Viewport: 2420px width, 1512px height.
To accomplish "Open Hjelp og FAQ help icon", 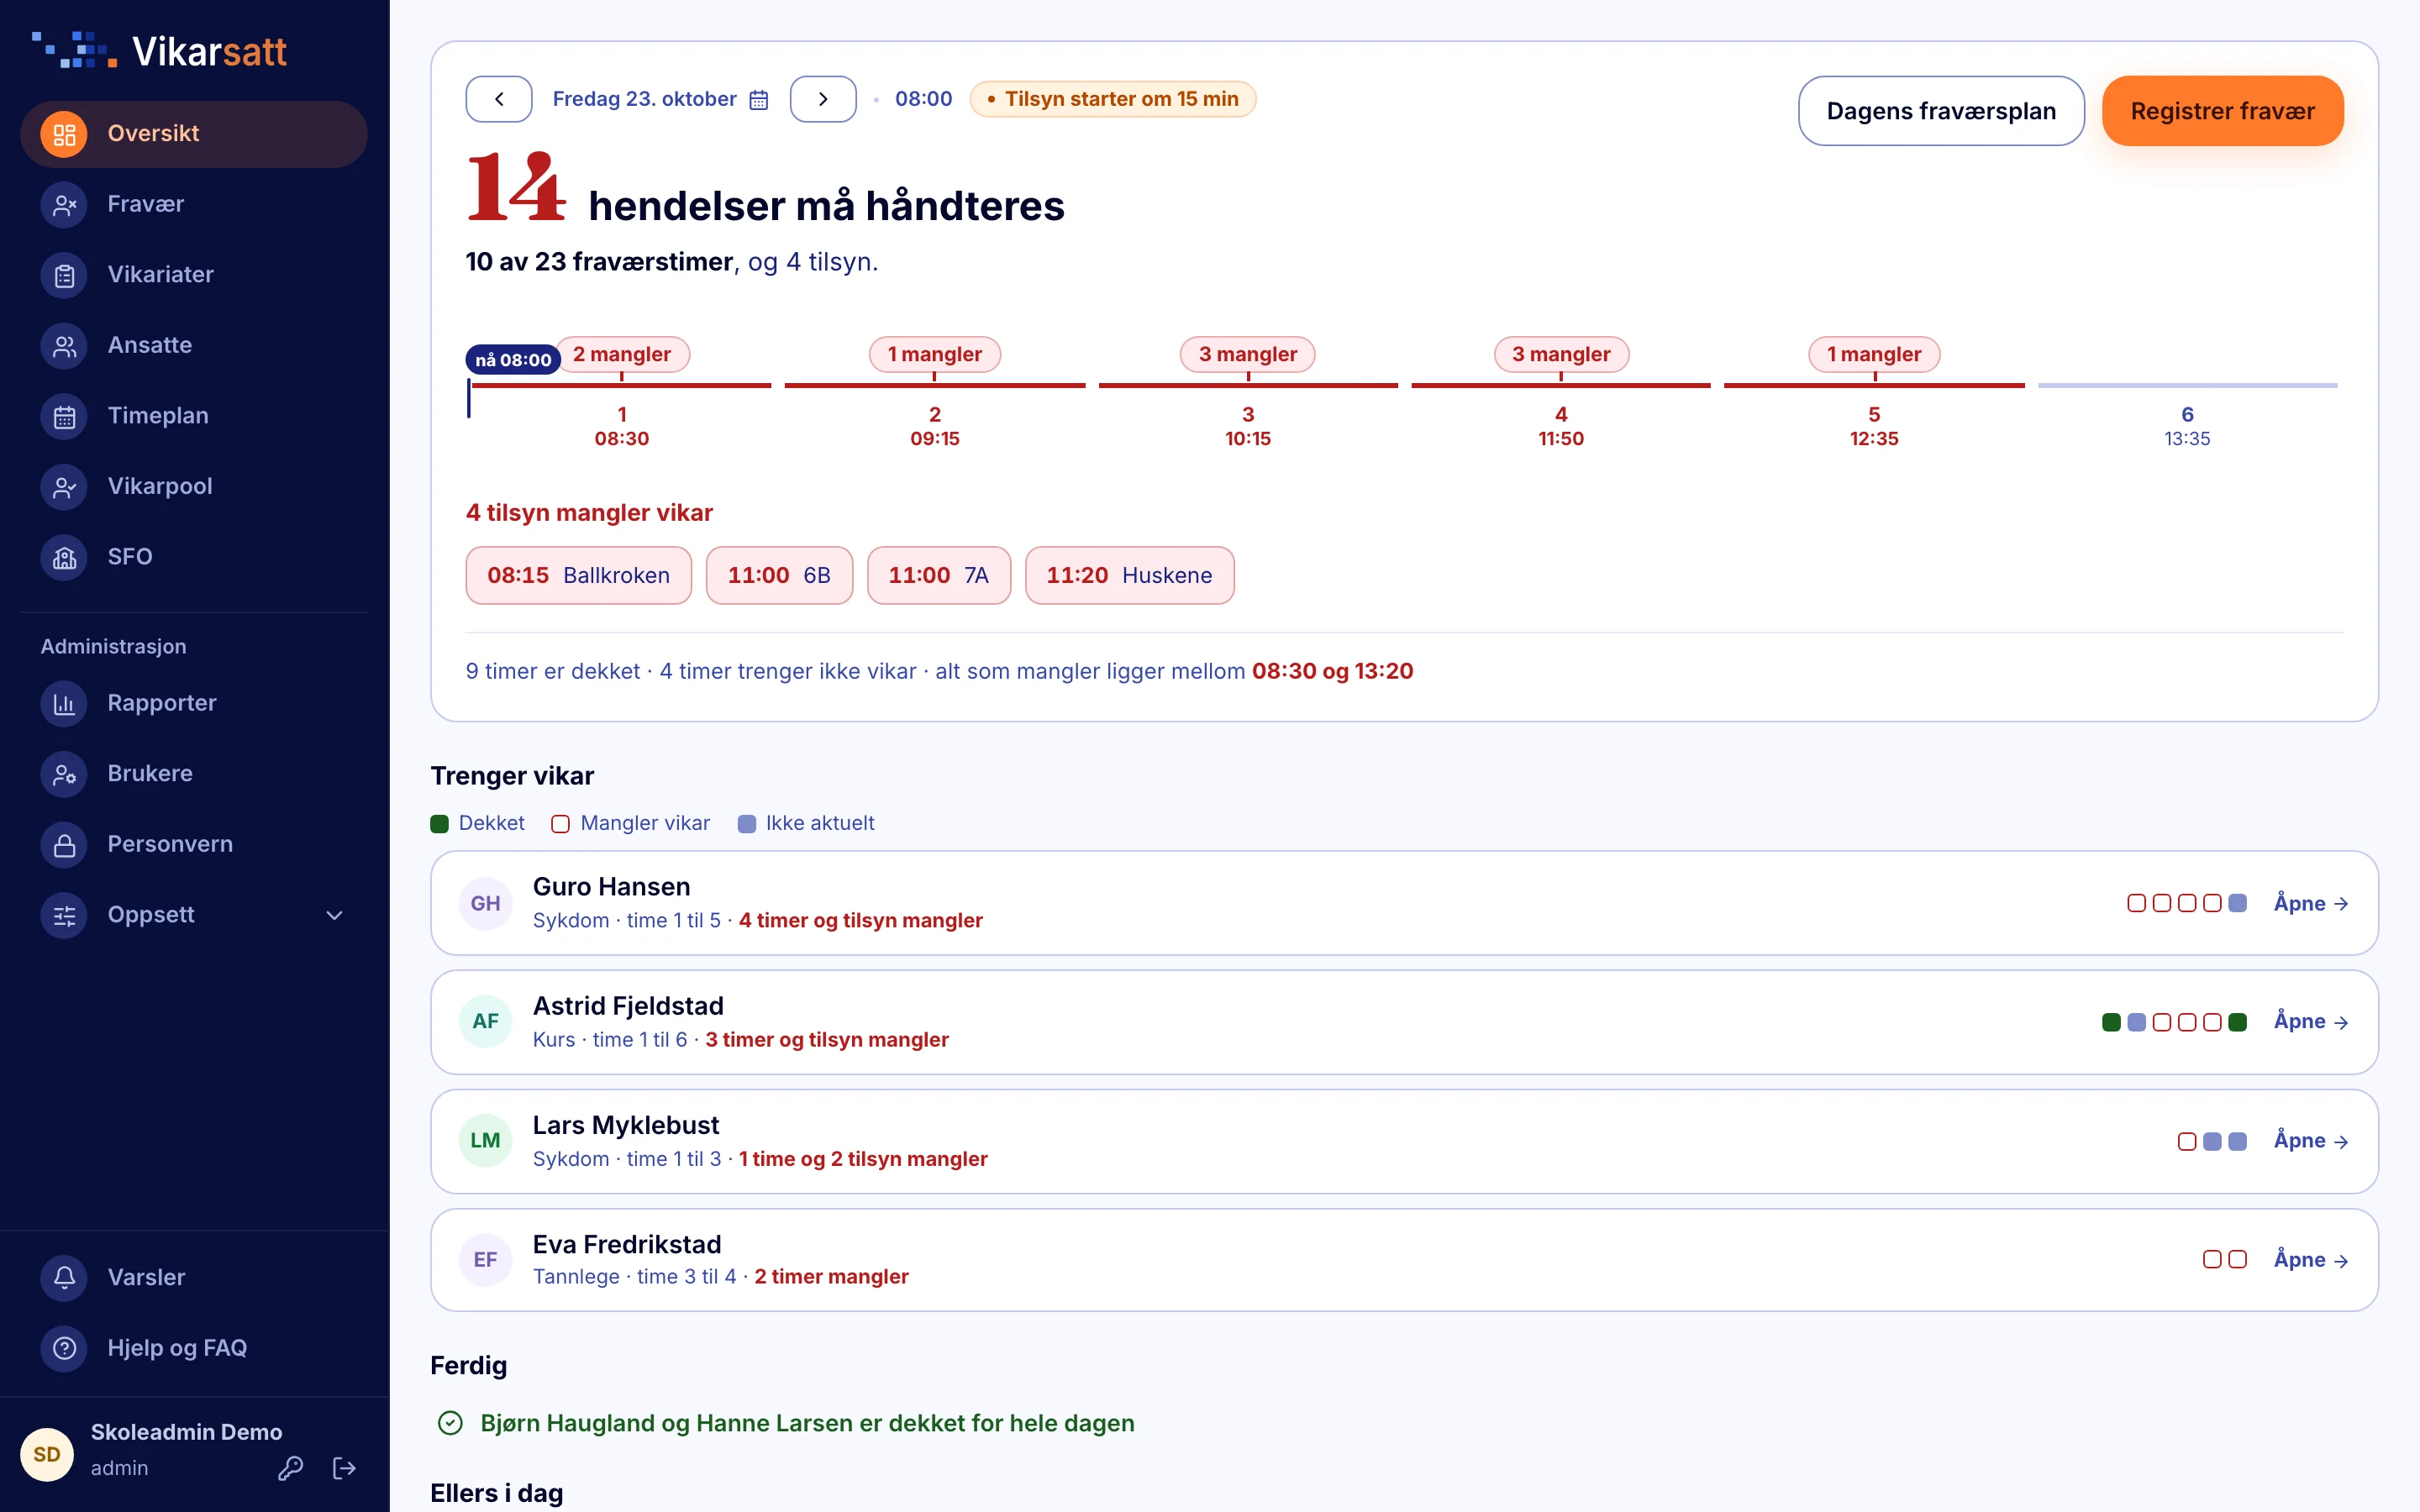I will 64,1348.
